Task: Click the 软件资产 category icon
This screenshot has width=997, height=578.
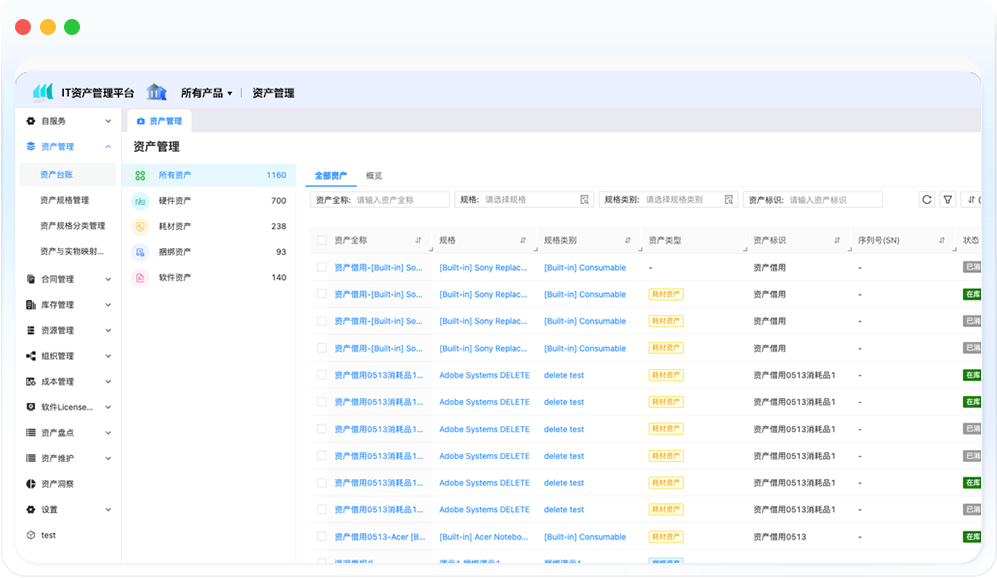Action: [140, 278]
